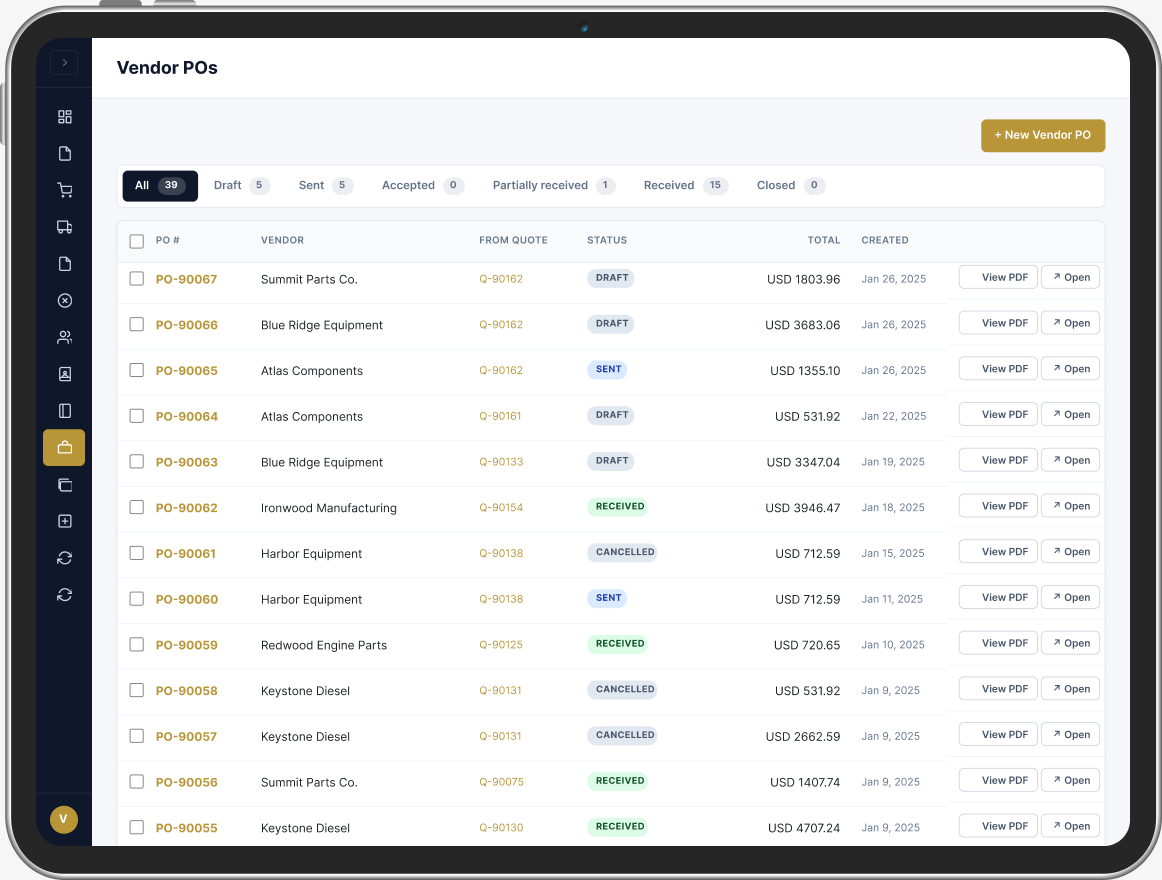This screenshot has height=880, width=1162.
Task: Open the document icon directly below the truck icon
Action: tap(64, 264)
